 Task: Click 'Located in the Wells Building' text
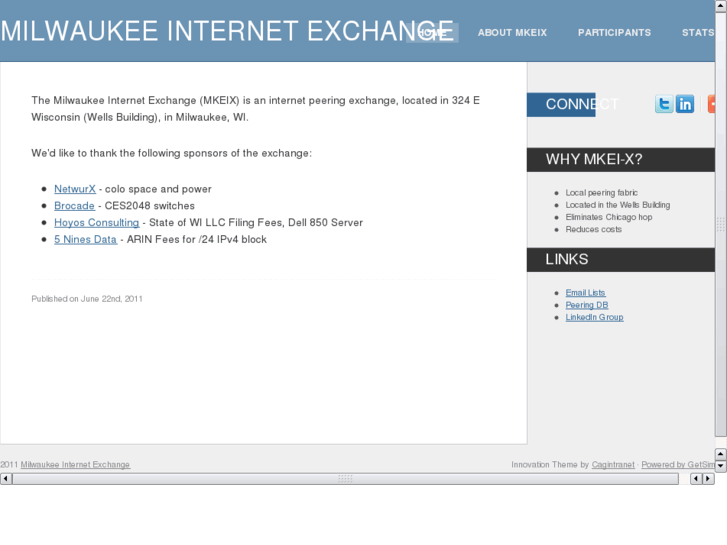618,205
